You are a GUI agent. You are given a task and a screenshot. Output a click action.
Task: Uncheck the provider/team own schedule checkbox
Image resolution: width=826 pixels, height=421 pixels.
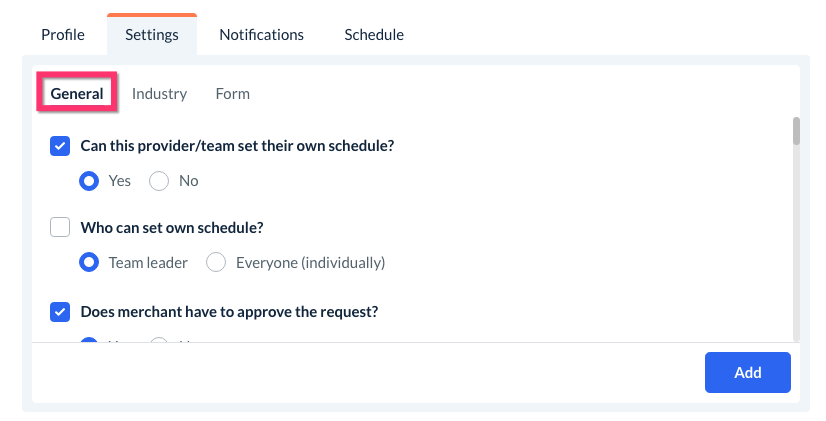(60, 146)
